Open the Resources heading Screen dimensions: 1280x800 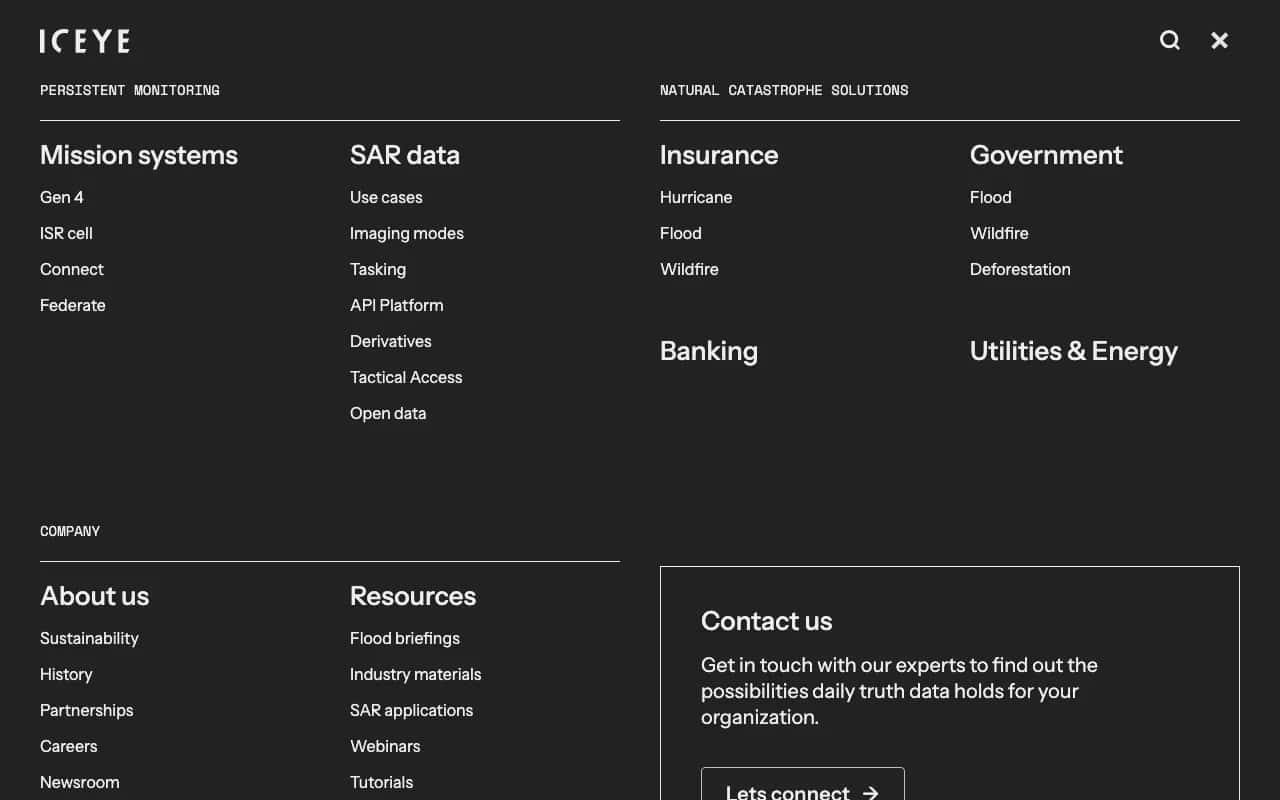pos(413,596)
